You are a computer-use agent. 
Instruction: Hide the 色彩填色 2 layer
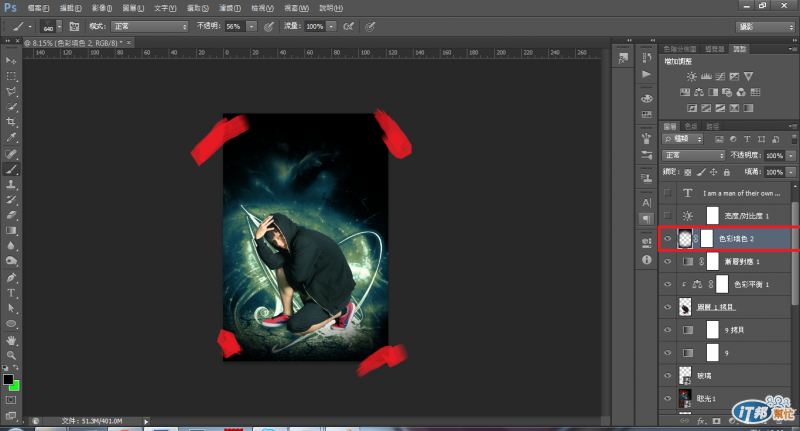667,238
